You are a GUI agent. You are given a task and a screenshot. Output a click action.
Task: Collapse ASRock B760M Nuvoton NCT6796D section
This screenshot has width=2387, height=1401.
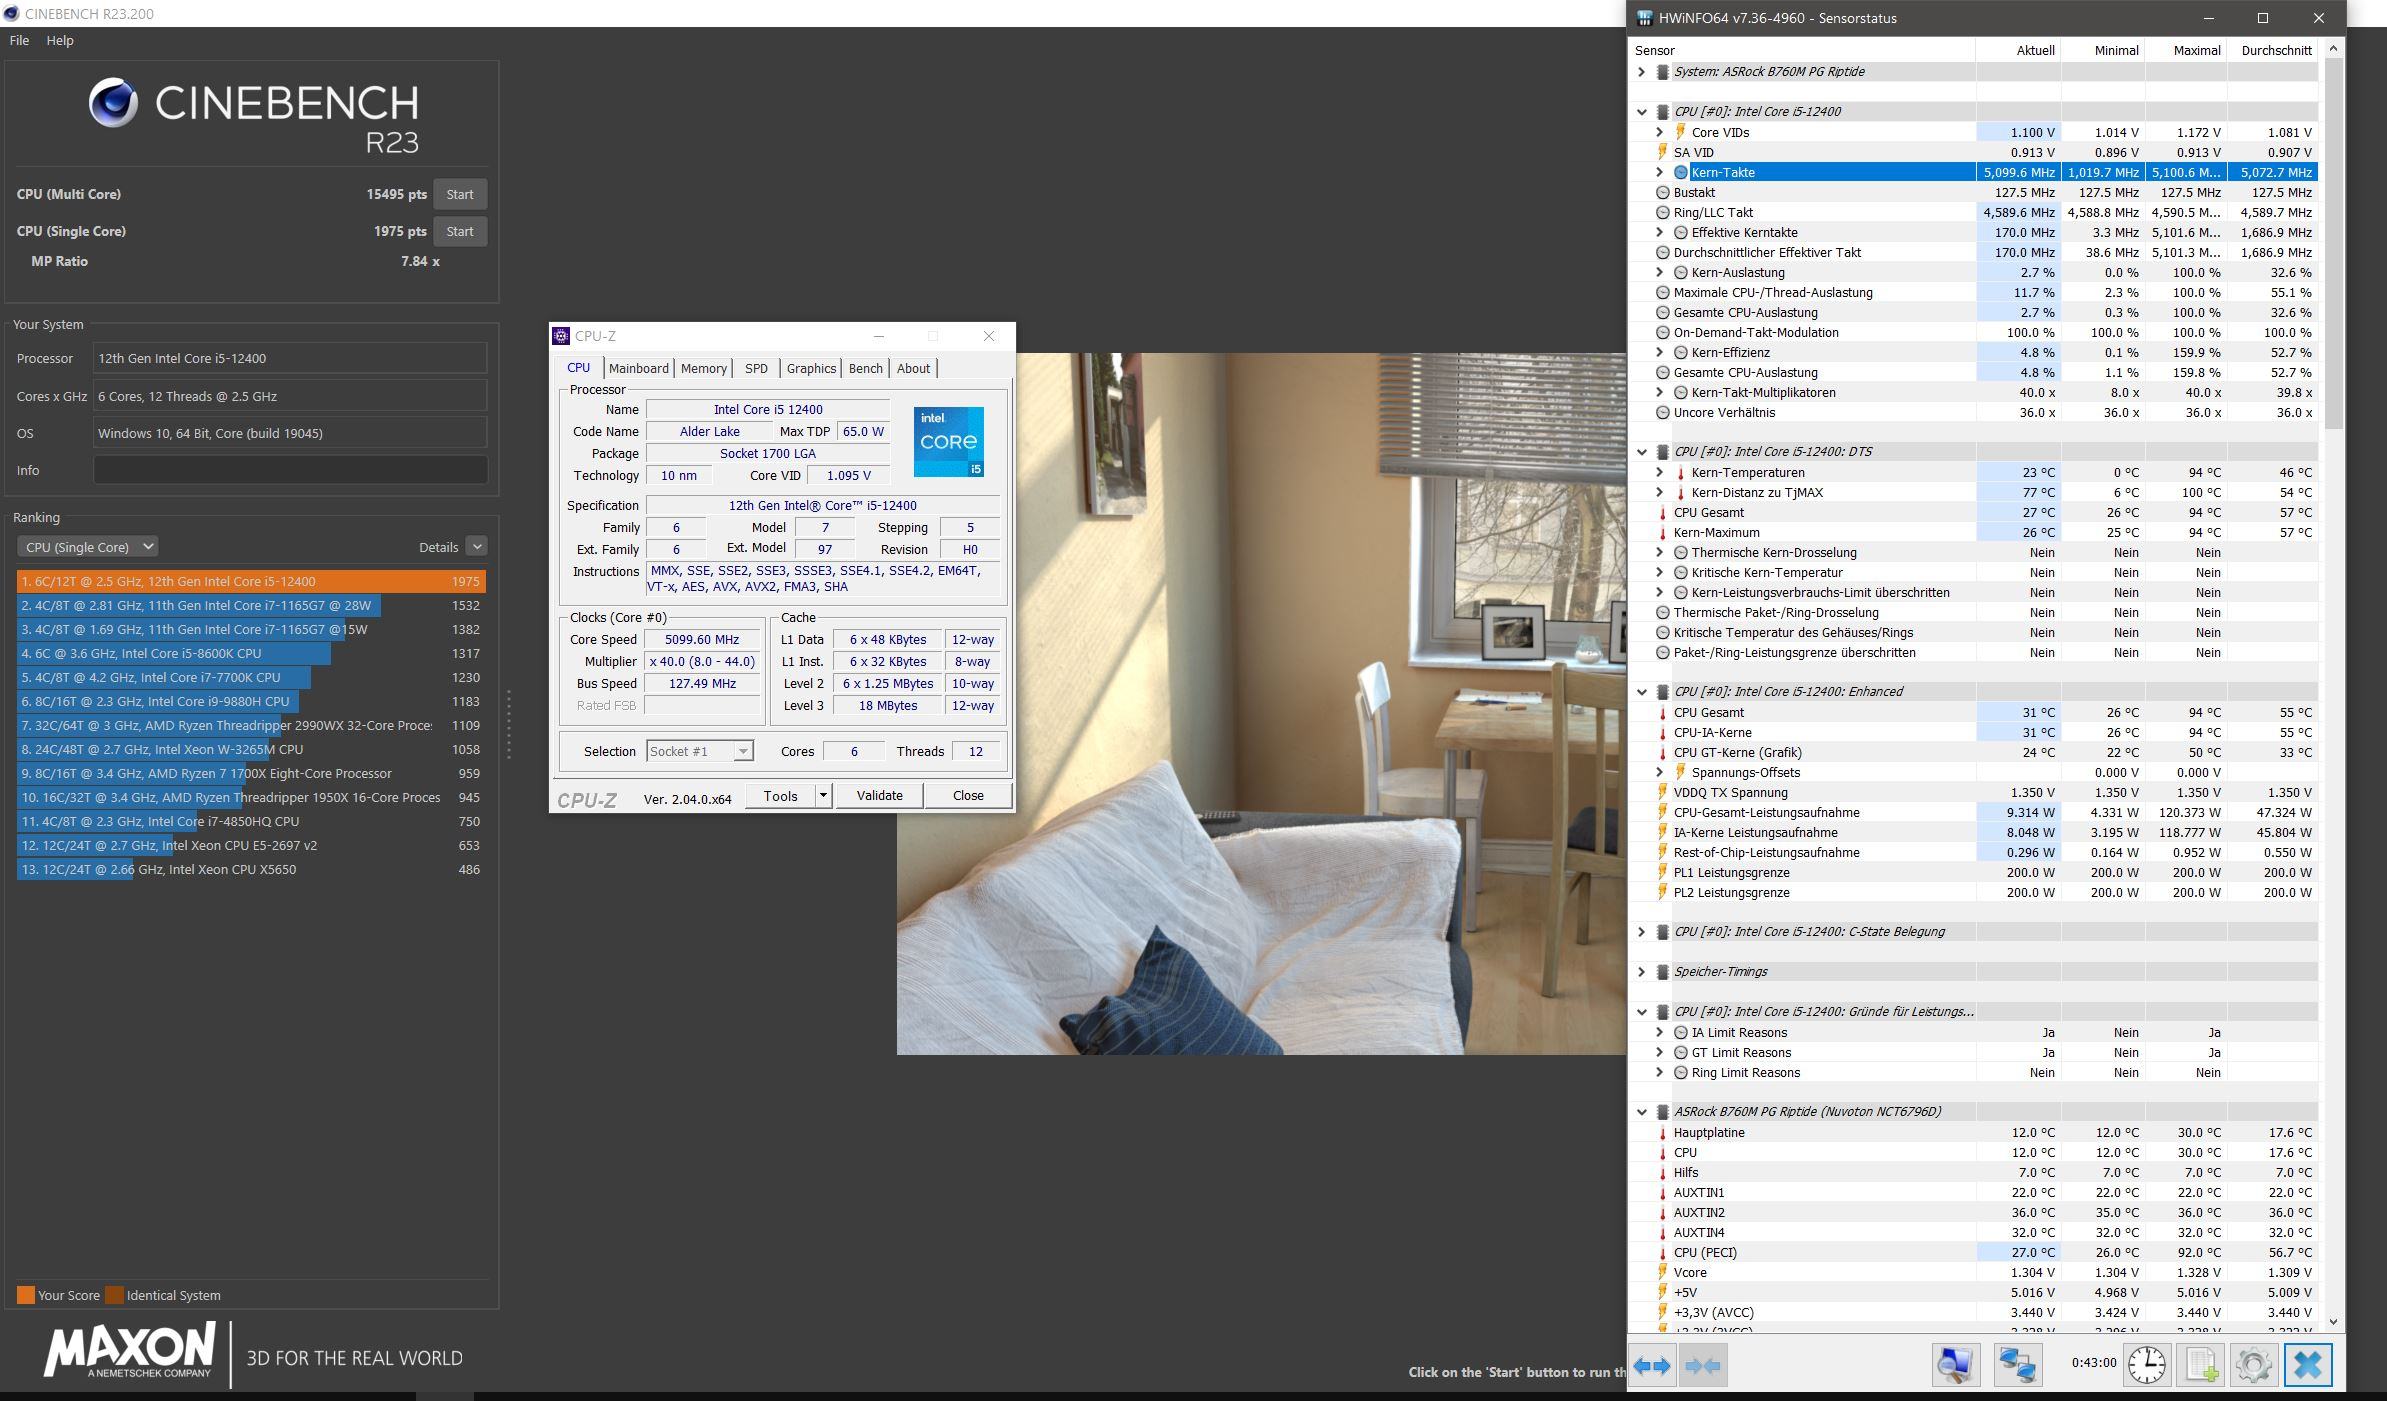click(1641, 1112)
